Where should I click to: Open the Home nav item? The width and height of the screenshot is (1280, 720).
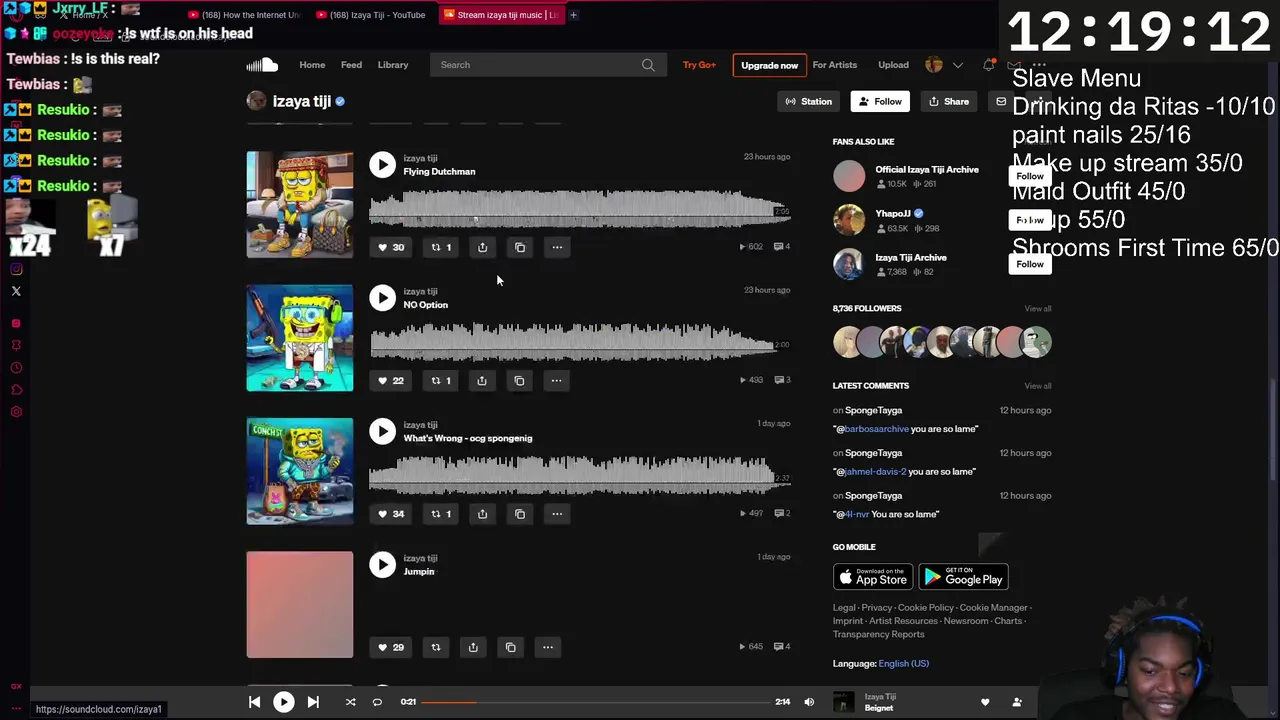[312, 65]
